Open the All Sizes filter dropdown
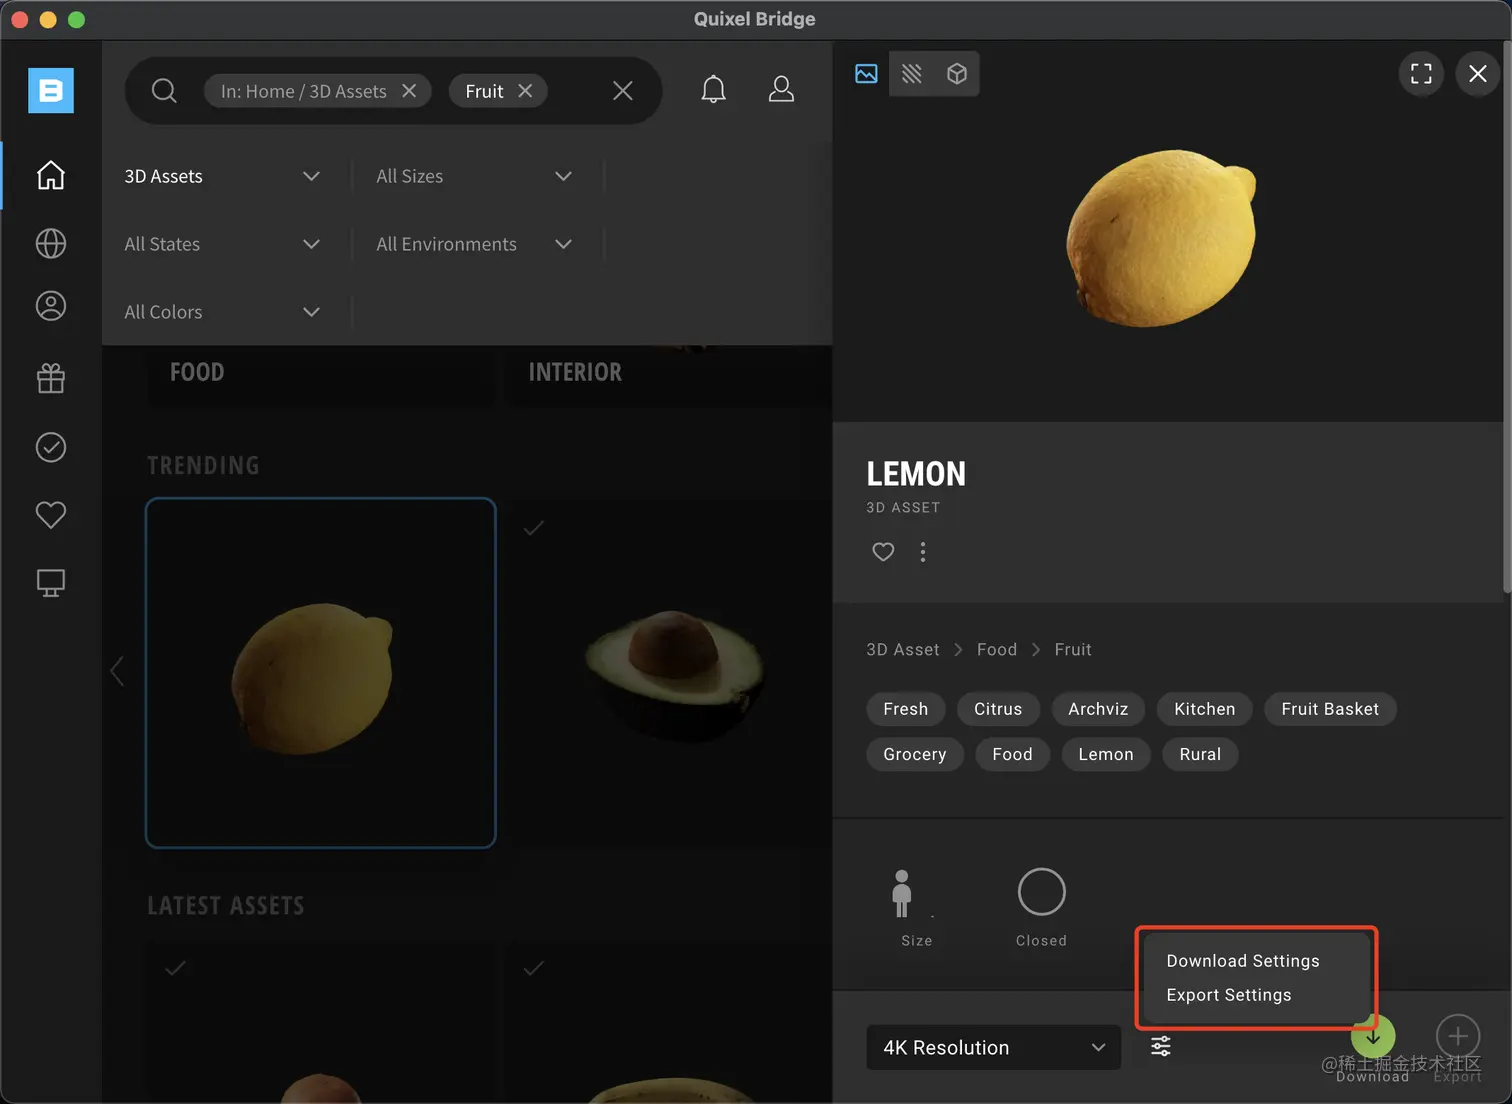Viewport: 1512px width, 1104px height. click(x=474, y=176)
